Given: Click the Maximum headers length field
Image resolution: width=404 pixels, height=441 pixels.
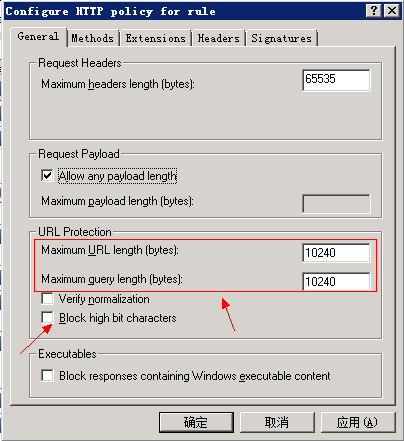Looking at the screenshot, I should pyautogui.click(x=336, y=80).
